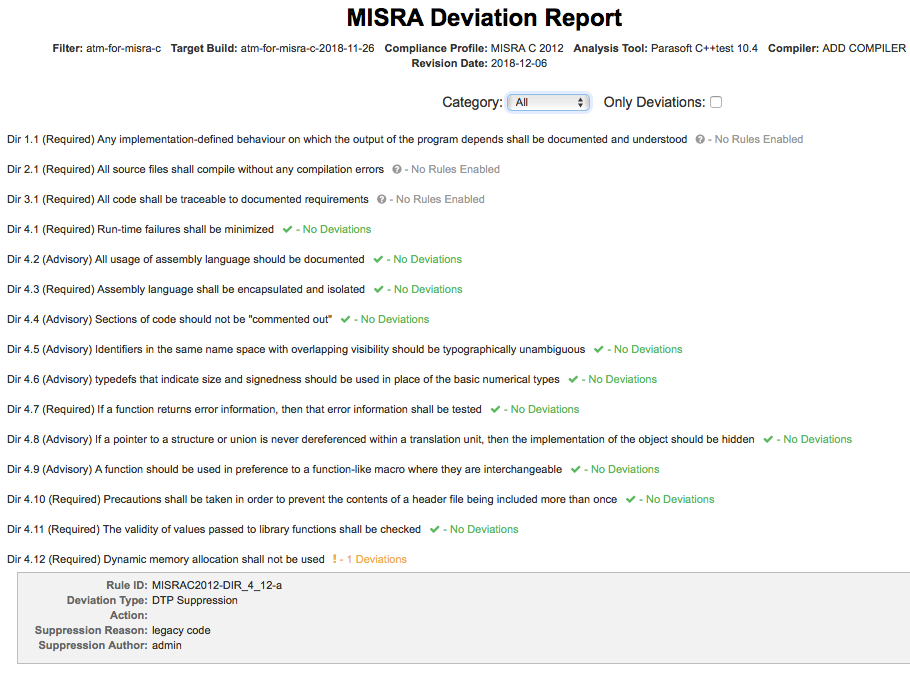Click the 'Suppression Reason:' field label
The image size is (910, 675).
[x=91, y=631]
